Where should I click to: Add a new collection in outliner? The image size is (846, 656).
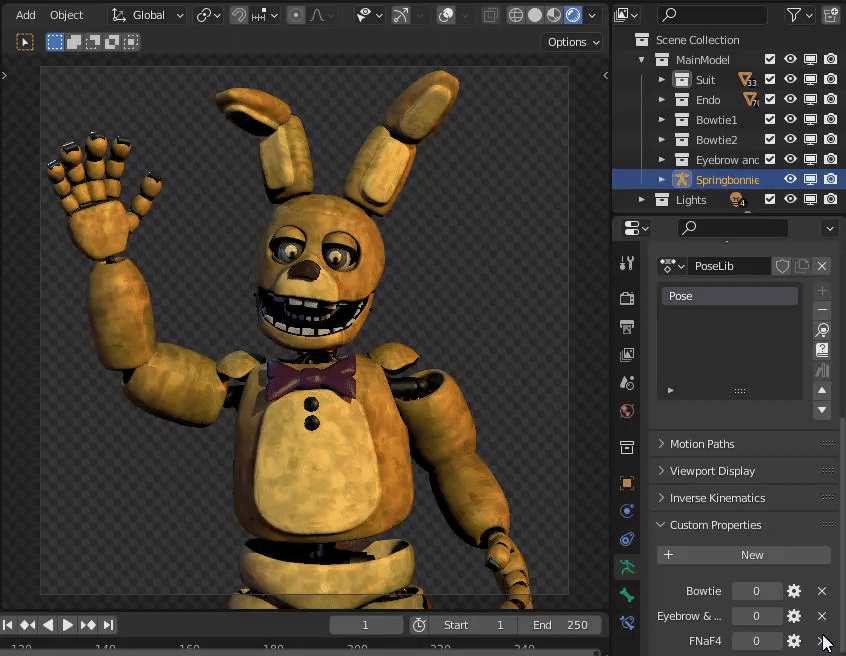(x=830, y=15)
